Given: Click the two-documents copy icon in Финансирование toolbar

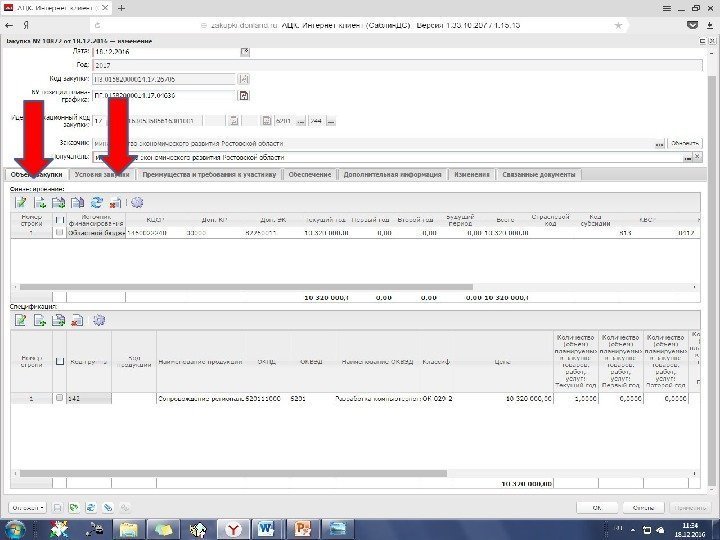Looking at the screenshot, I should (x=78, y=202).
